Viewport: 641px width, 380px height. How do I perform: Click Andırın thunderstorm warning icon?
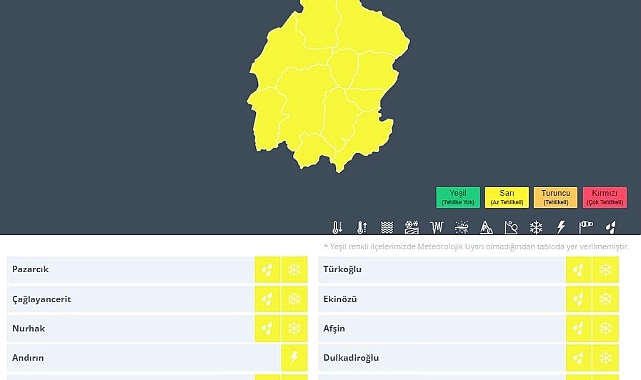(294, 358)
